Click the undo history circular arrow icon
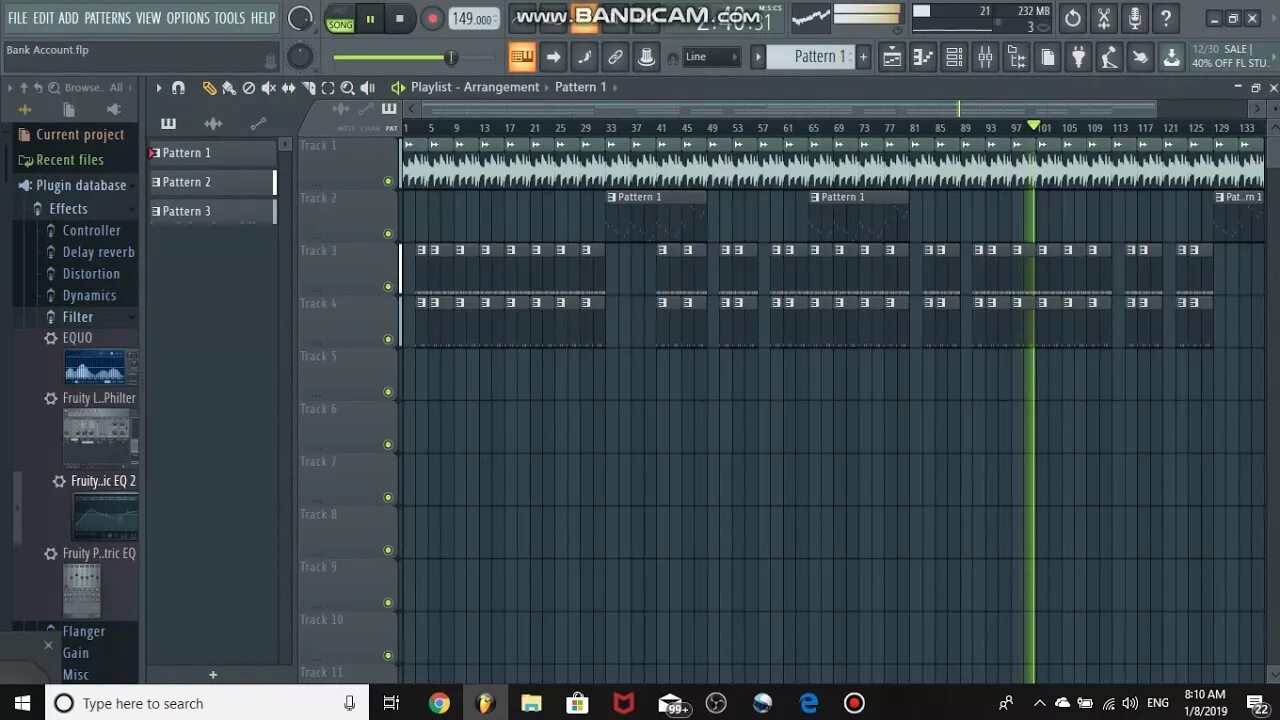Viewport: 1280px width, 720px height. click(x=1073, y=18)
